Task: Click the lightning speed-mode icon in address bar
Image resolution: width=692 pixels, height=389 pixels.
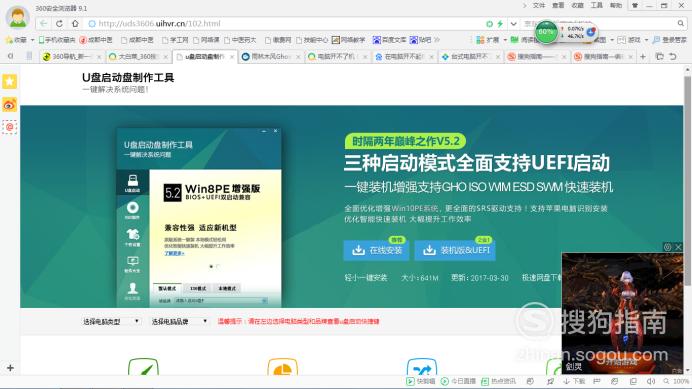Action: pyautogui.click(x=500, y=24)
